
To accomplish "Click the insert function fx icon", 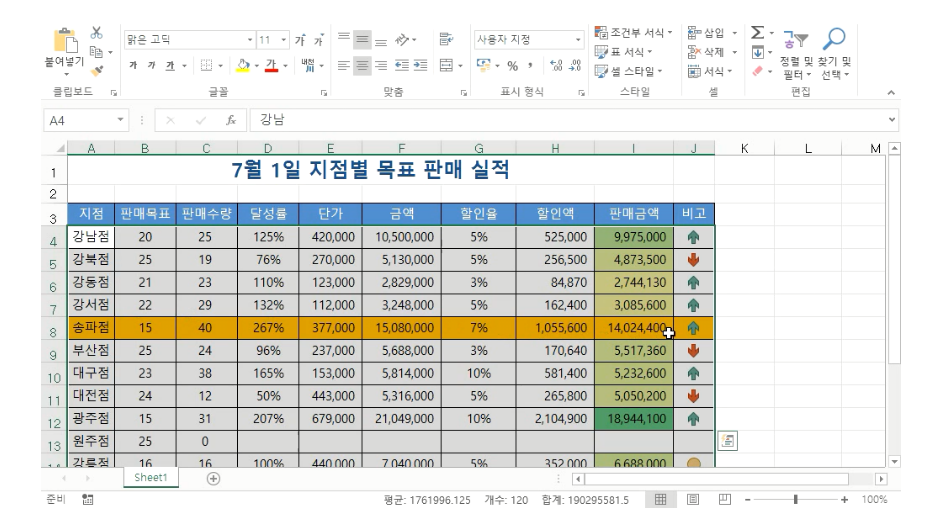I will 231,120.
